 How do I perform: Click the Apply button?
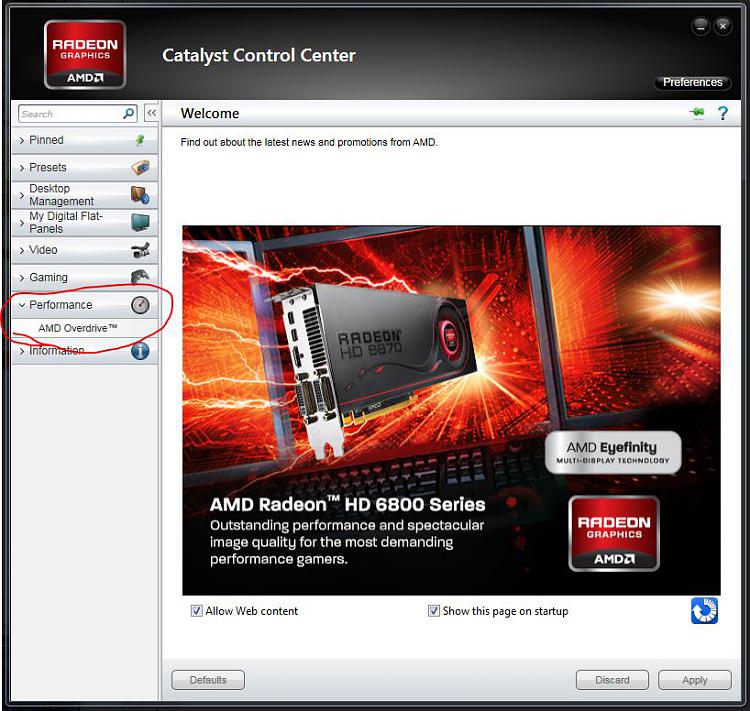tap(695, 680)
